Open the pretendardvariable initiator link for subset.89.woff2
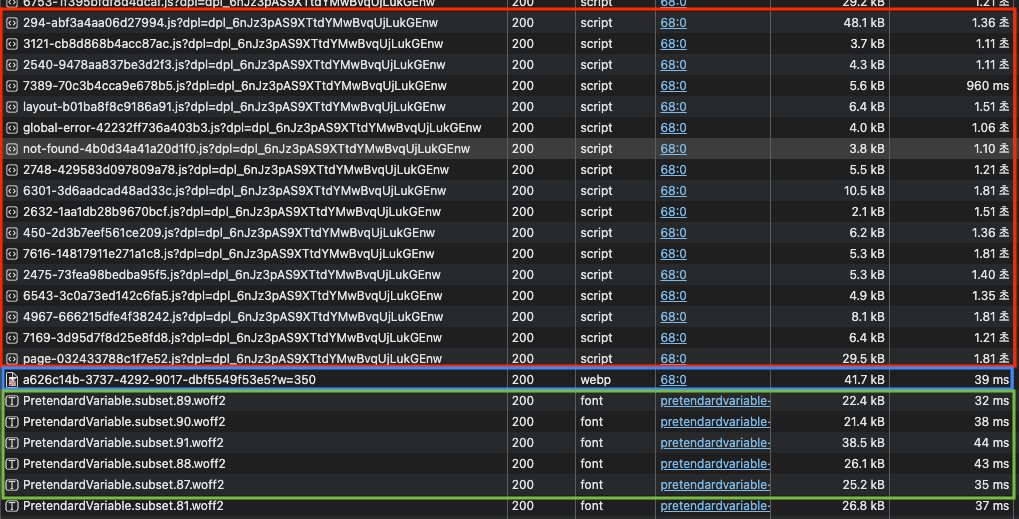Viewport: 1019px width, 519px height. coord(715,401)
